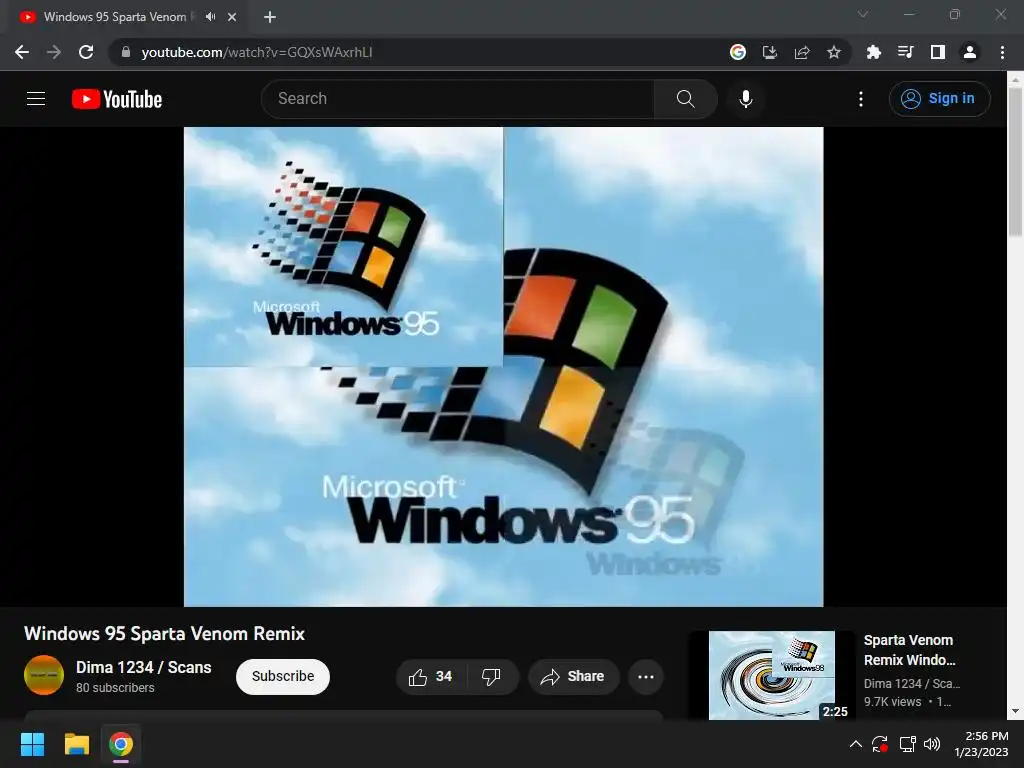Image resolution: width=1024 pixels, height=768 pixels.
Task: Open the Extensions puzzle icon
Action: point(873,52)
